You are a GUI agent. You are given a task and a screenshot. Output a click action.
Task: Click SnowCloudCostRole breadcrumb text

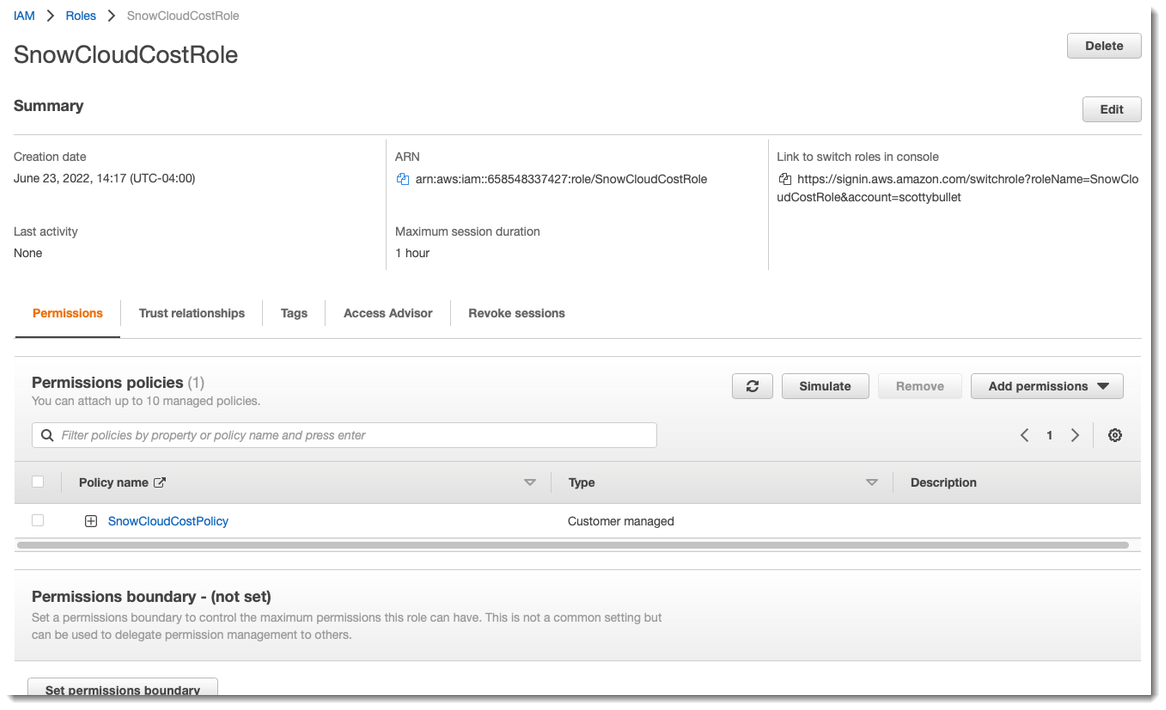[183, 16]
